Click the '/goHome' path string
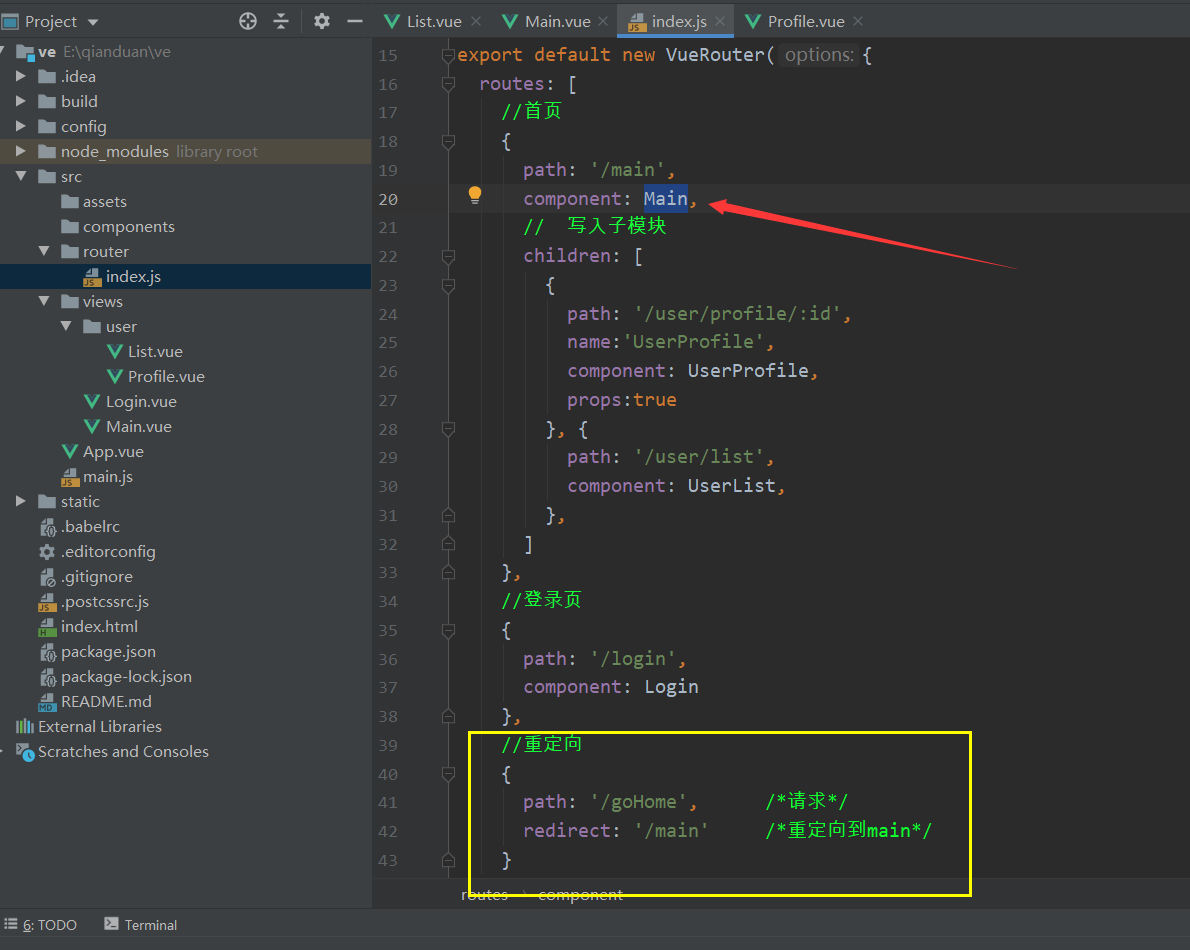The height and width of the screenshot is (950, 1190). coord(638,802)
